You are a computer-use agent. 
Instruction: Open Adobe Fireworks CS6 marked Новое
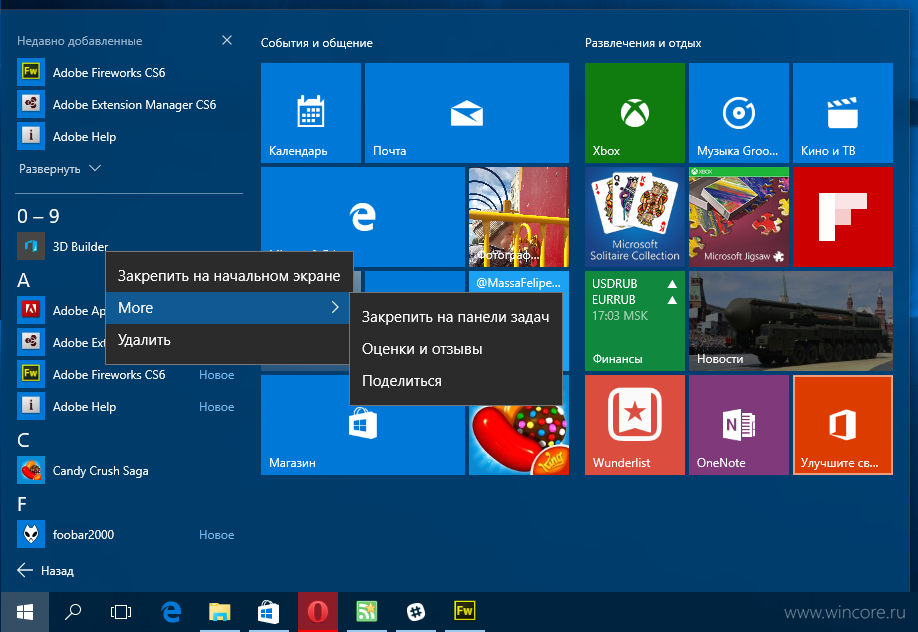pyautogui.click(x=126, y=374)
